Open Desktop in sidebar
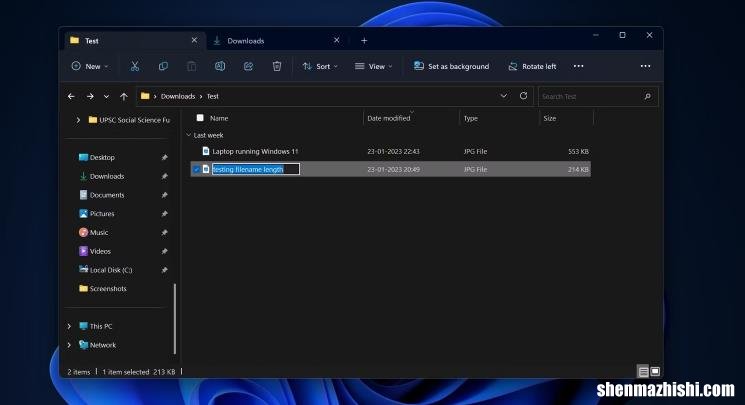Viewport: 745px width, 405px height. pos(97,157)
